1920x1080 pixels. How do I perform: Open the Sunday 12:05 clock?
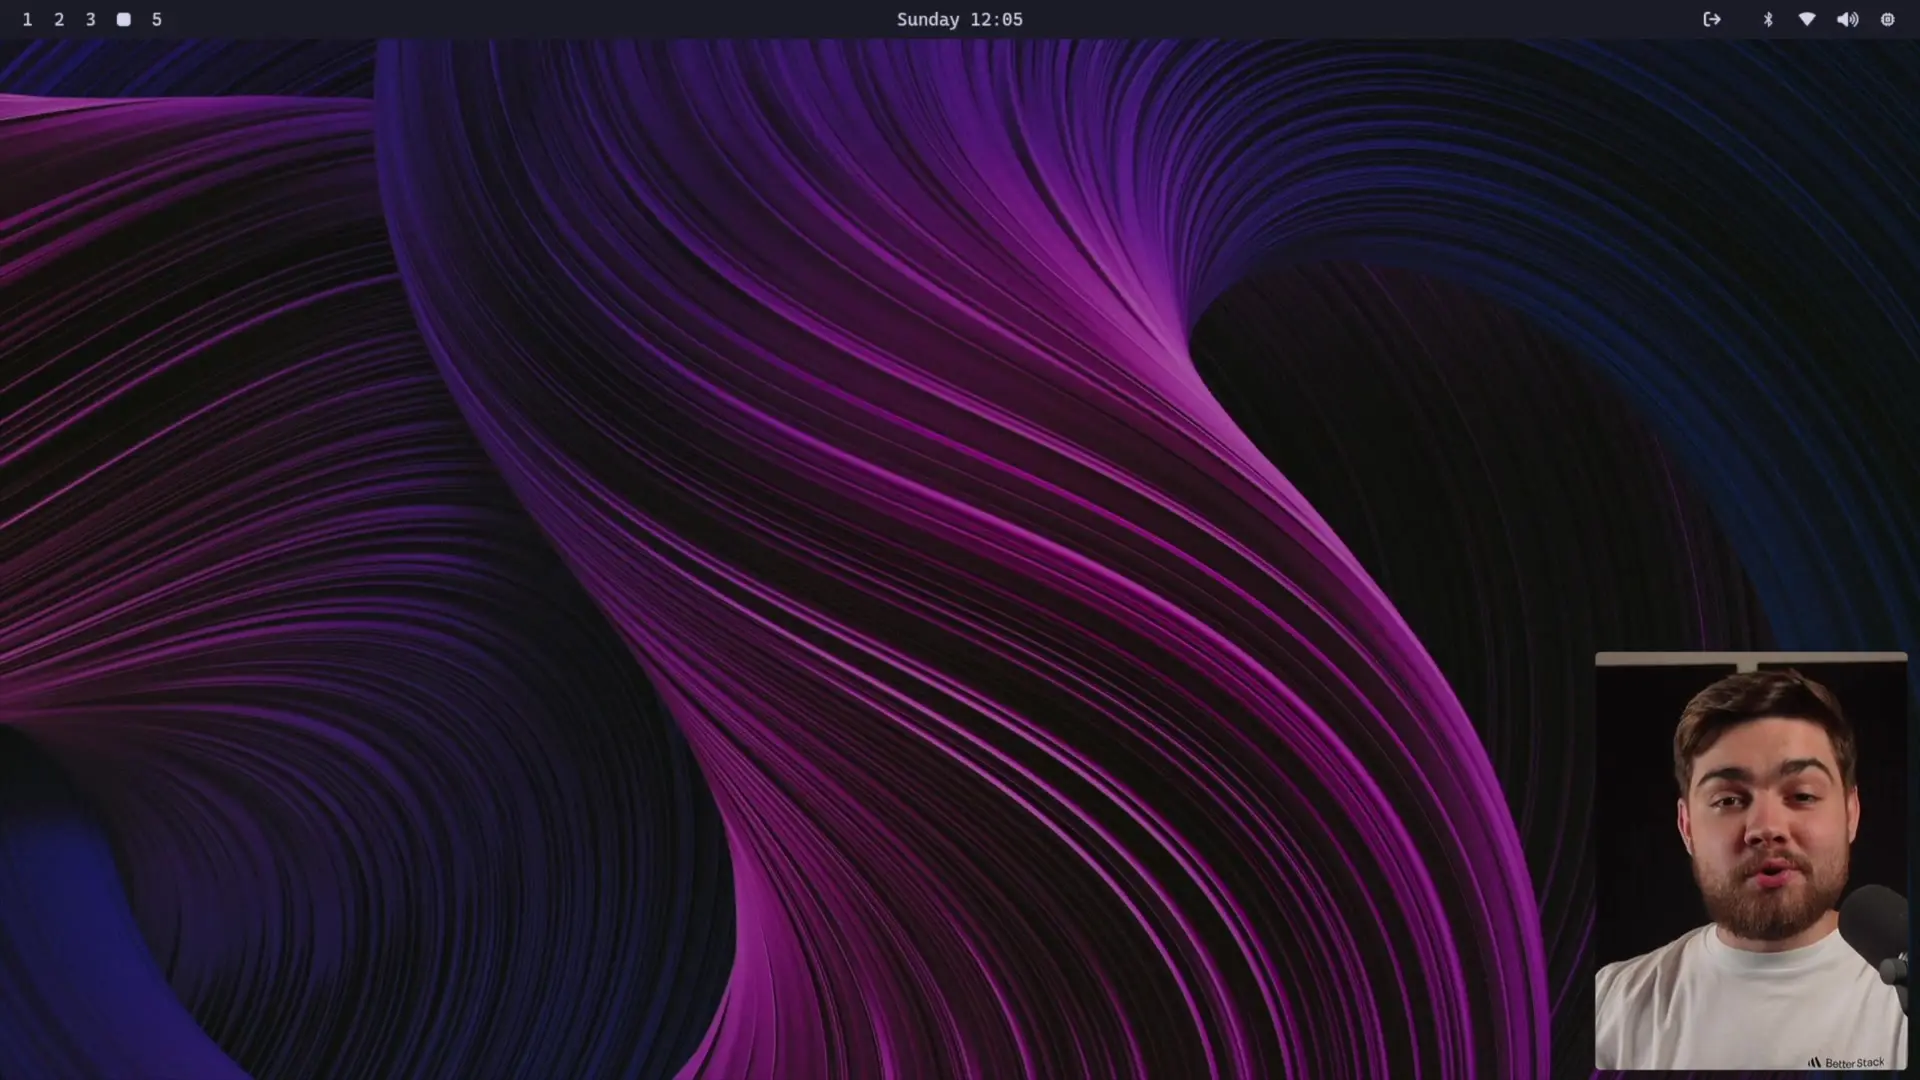960,20
